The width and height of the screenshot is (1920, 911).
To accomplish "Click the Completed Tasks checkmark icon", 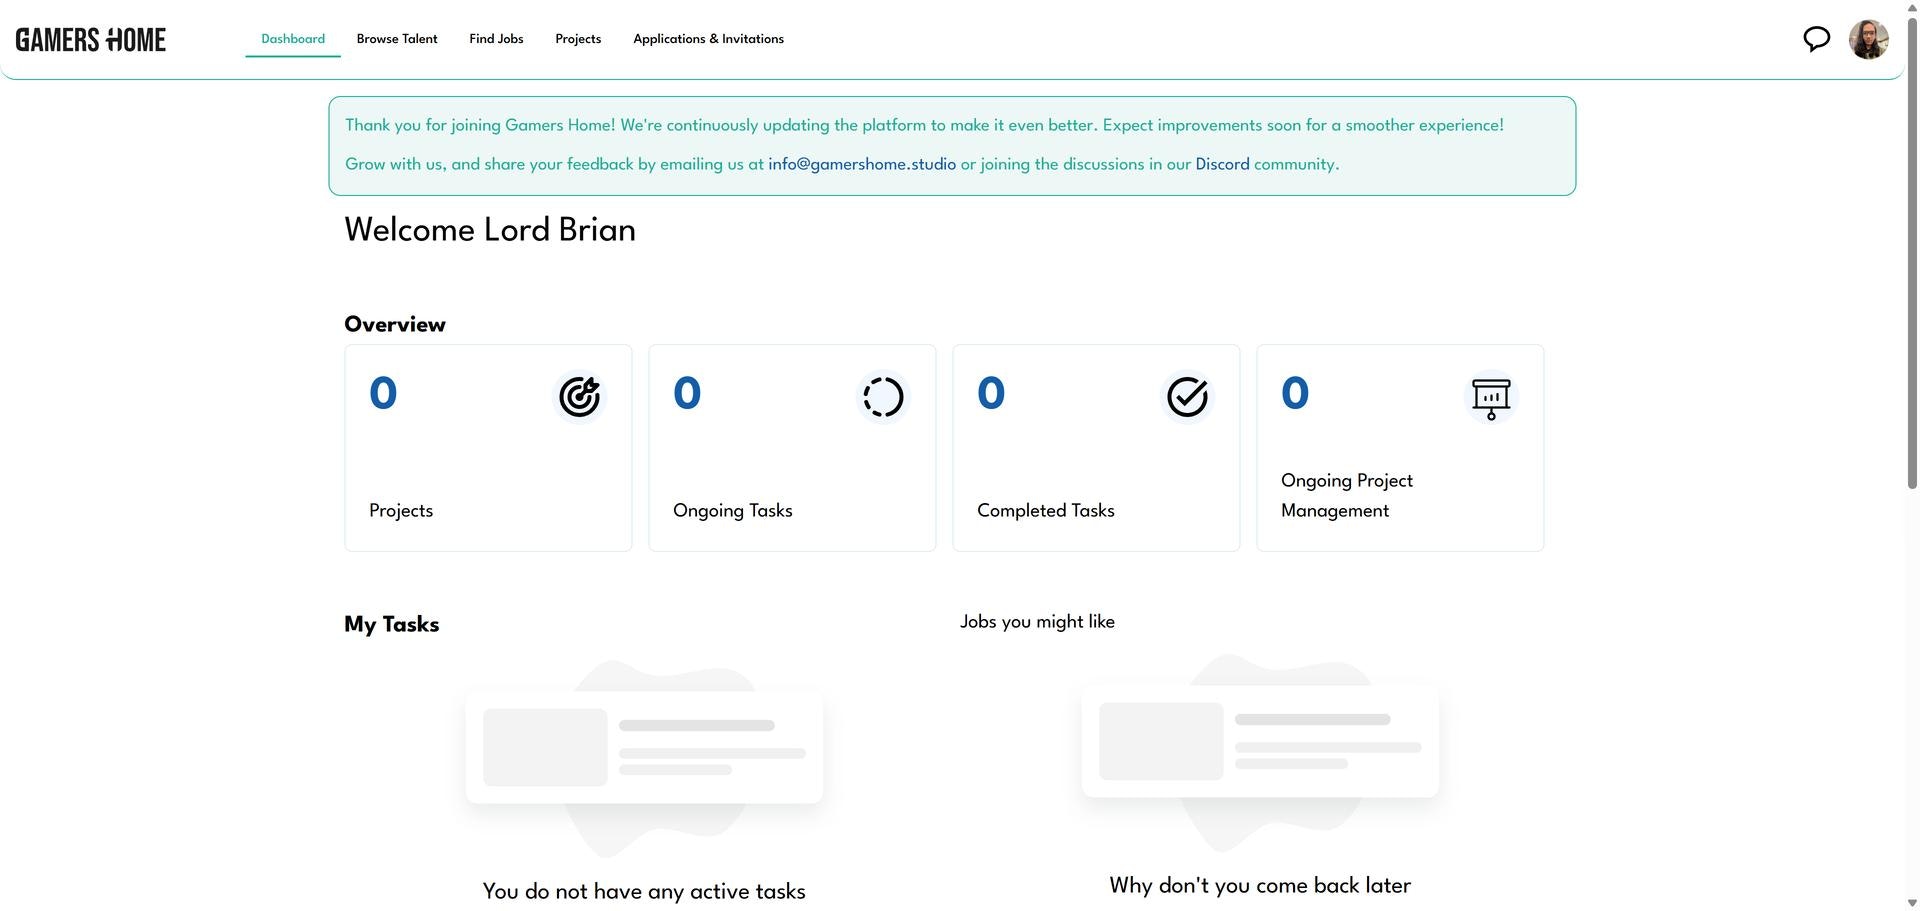I will tap(1188, 397).
